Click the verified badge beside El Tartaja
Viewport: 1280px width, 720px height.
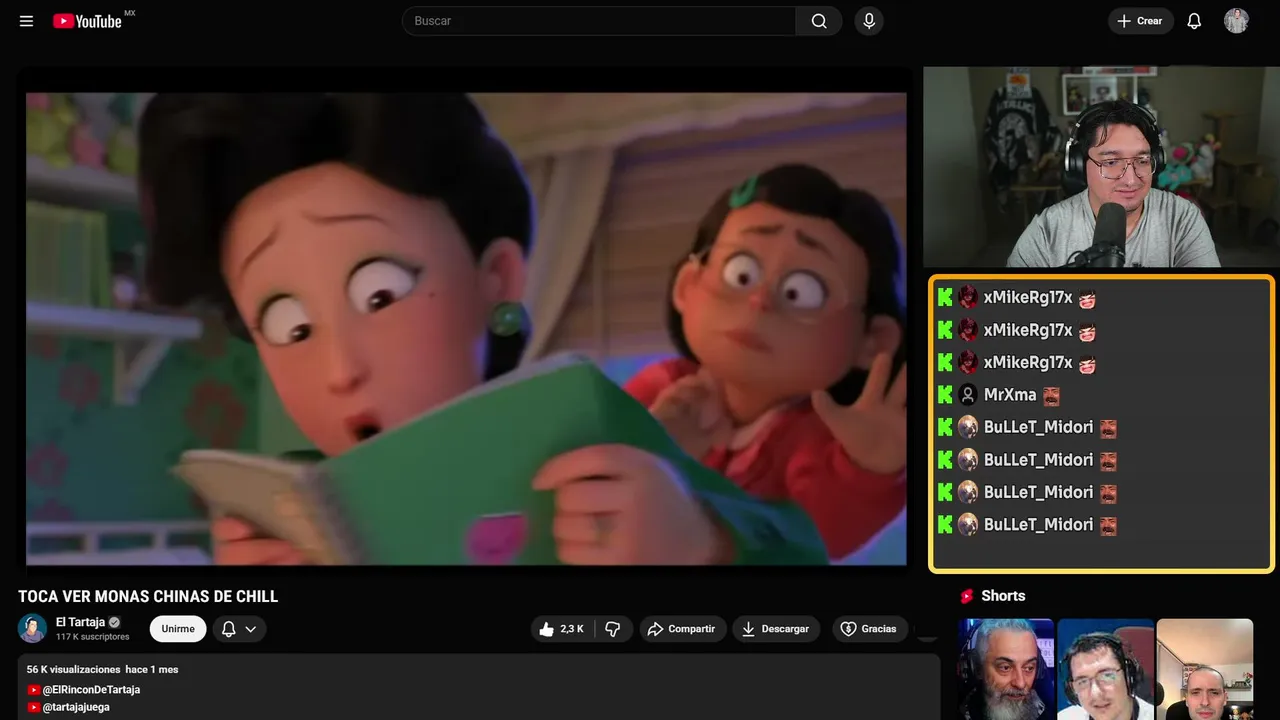coord(115,622)
